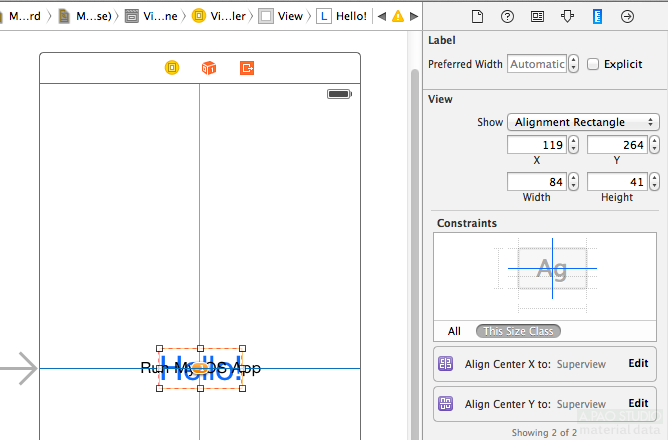Open the Connections inspector
This screenshot has width=668, height=440.
click(627, 16)
